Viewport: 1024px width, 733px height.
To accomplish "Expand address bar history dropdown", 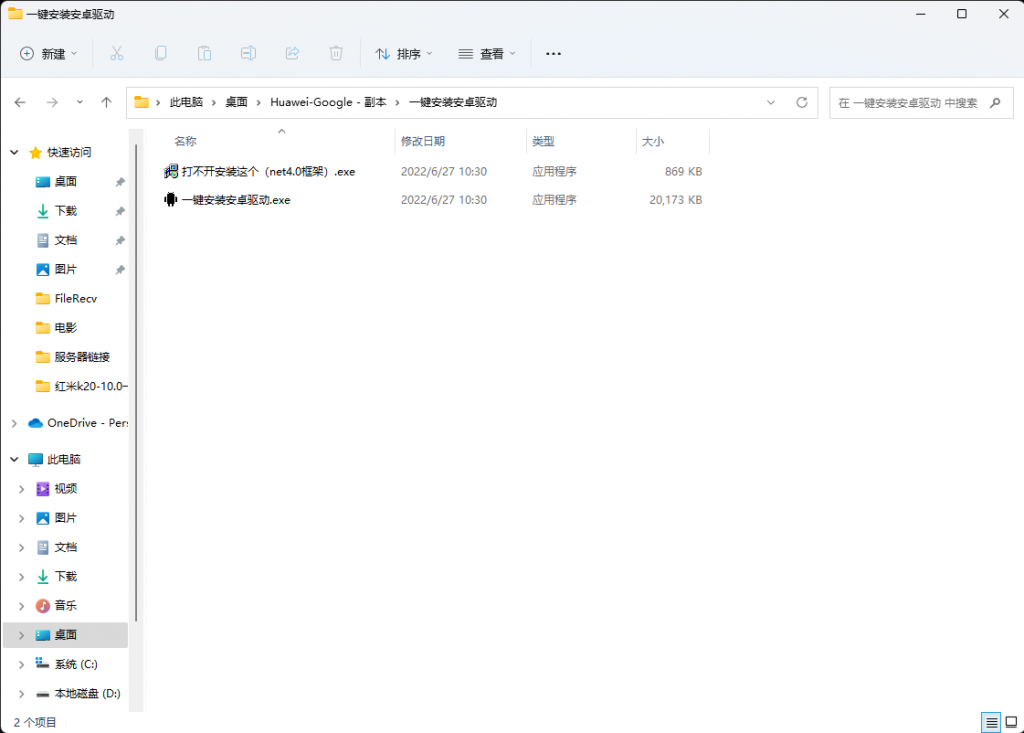I will click(771, 103).
